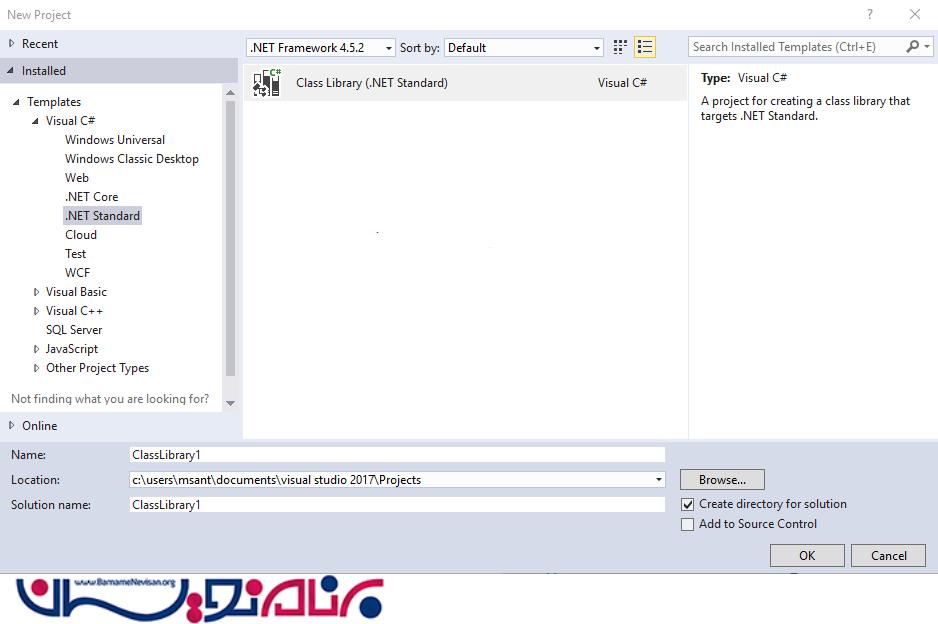Select the Web category
Screen dimensions: 938x624
click(77, 178)
